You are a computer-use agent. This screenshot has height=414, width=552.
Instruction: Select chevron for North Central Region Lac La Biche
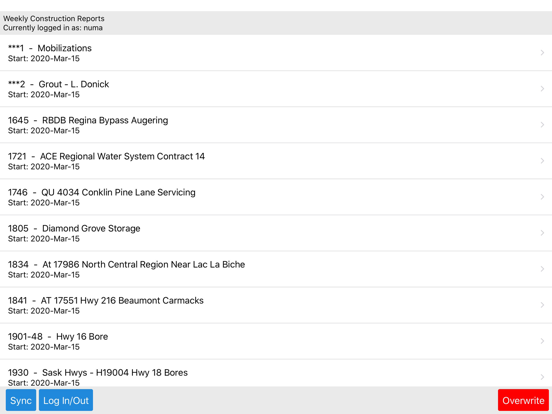[542, 269]
